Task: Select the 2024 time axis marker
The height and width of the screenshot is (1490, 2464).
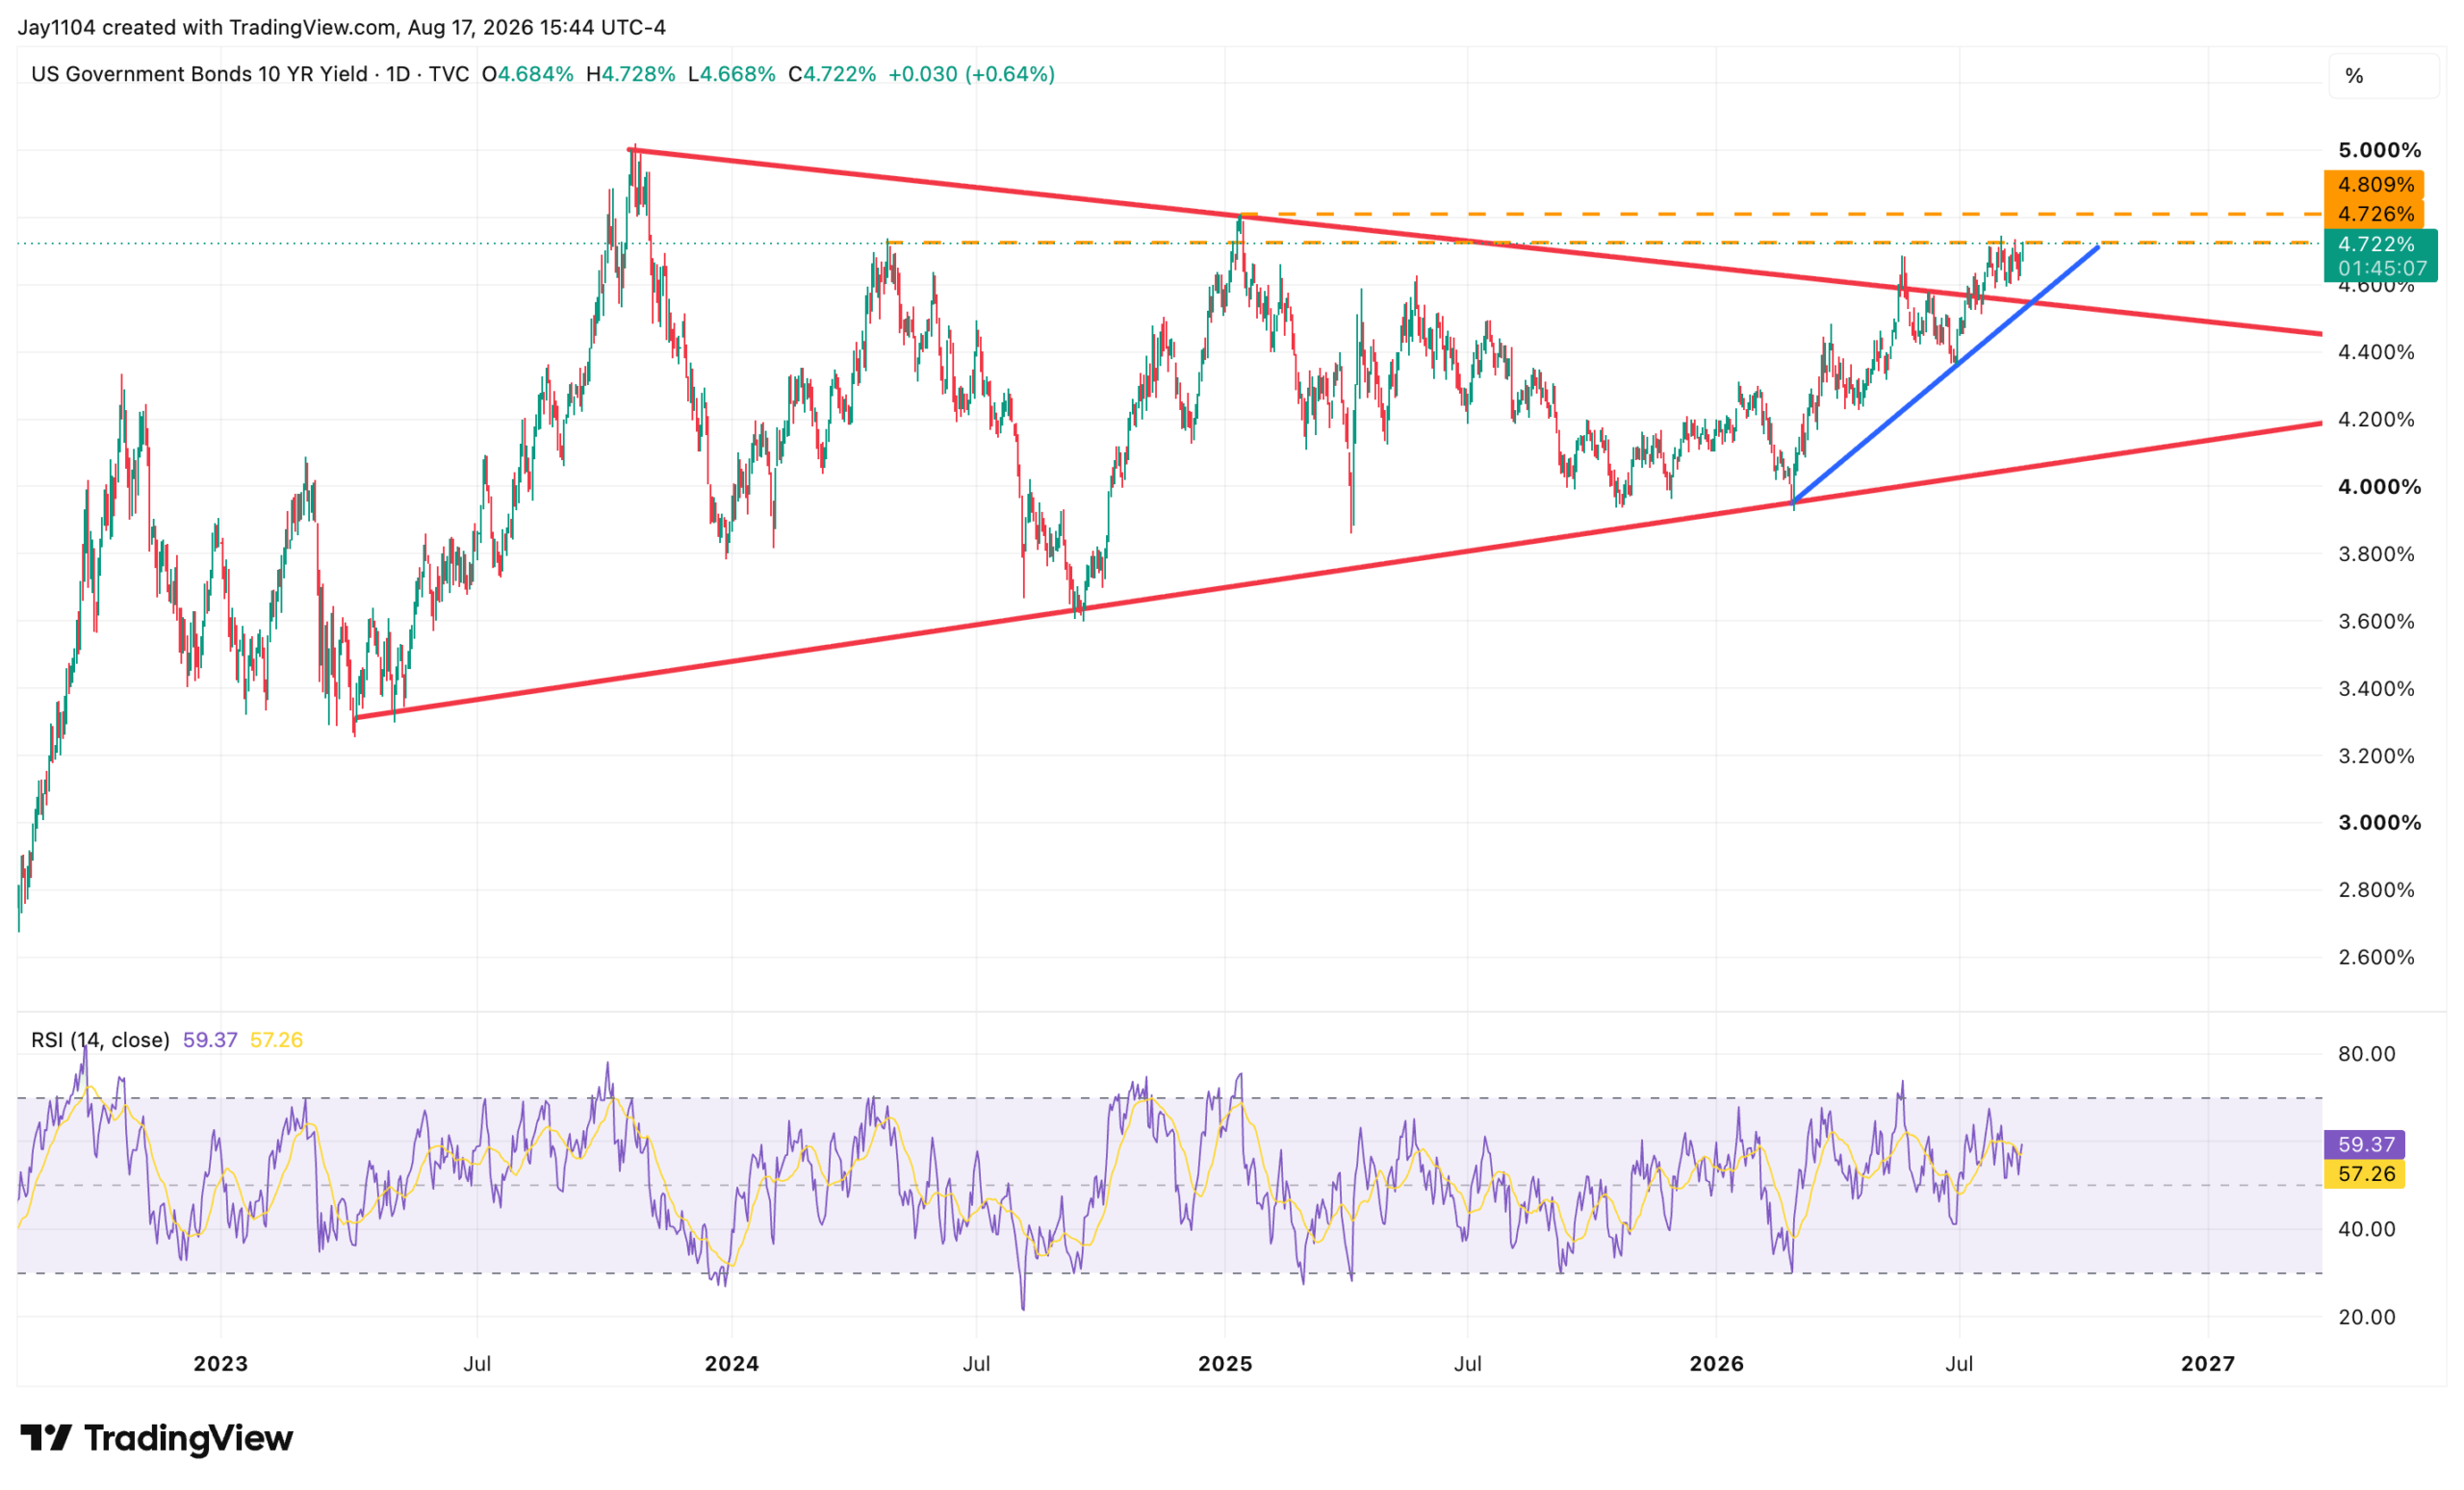Action: 732,1364
